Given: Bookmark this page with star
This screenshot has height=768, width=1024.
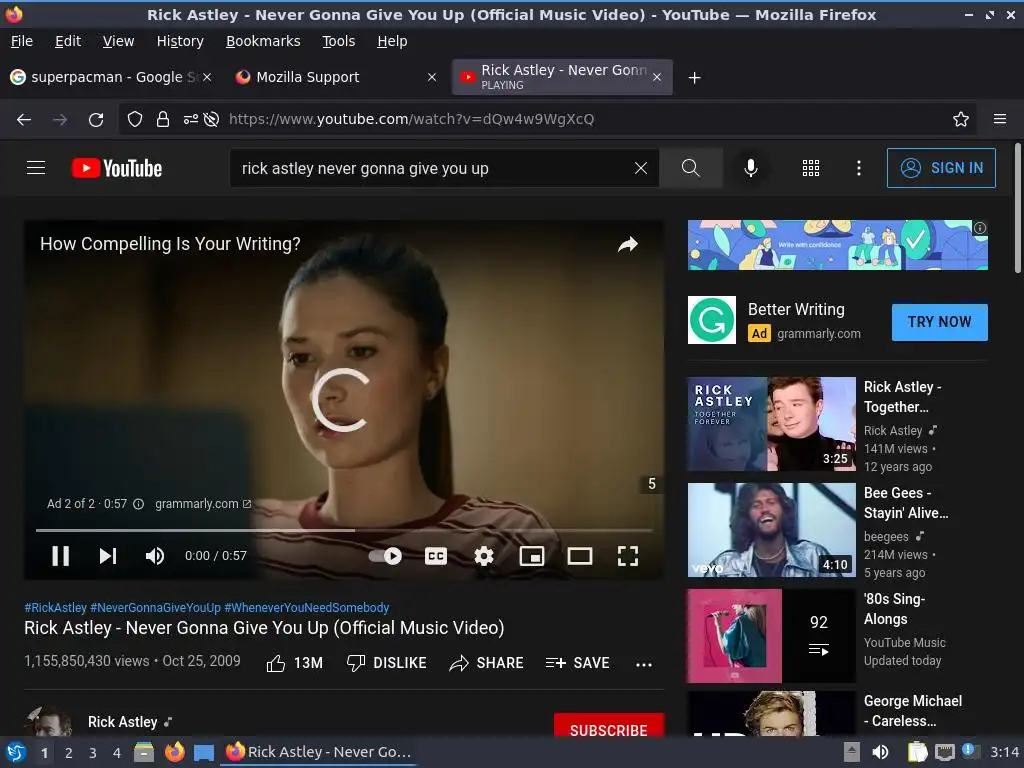Looking at the screenshot, I should point(961,119).
